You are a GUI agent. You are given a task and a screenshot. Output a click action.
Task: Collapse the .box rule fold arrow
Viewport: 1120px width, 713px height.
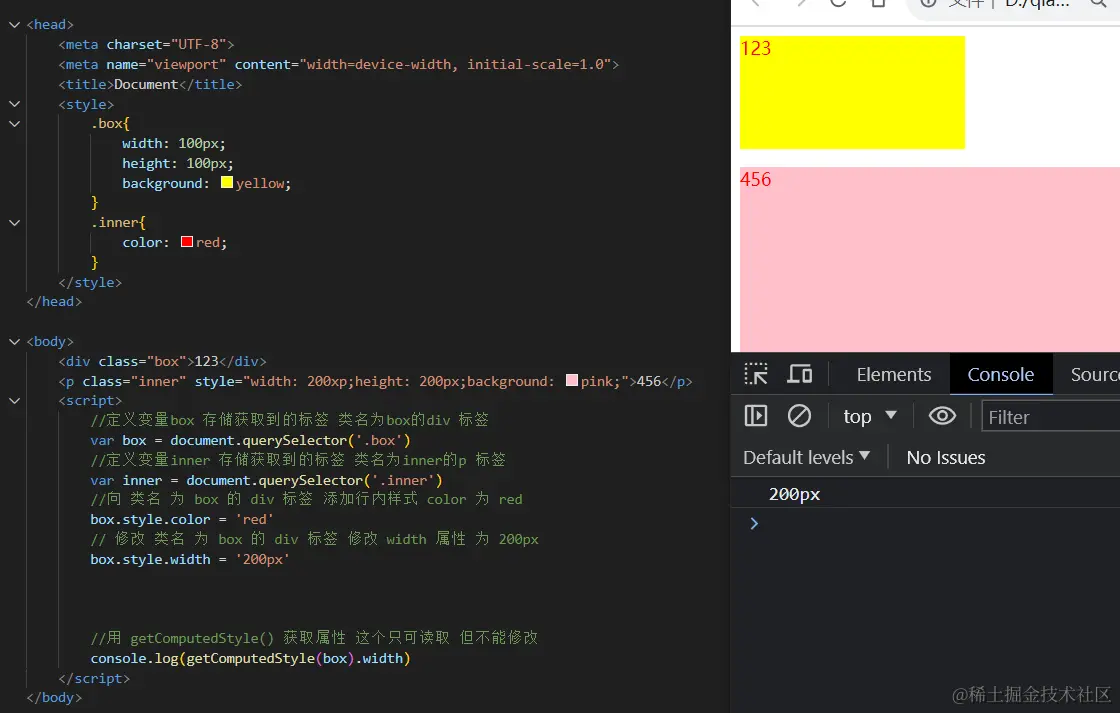[14, 124]
